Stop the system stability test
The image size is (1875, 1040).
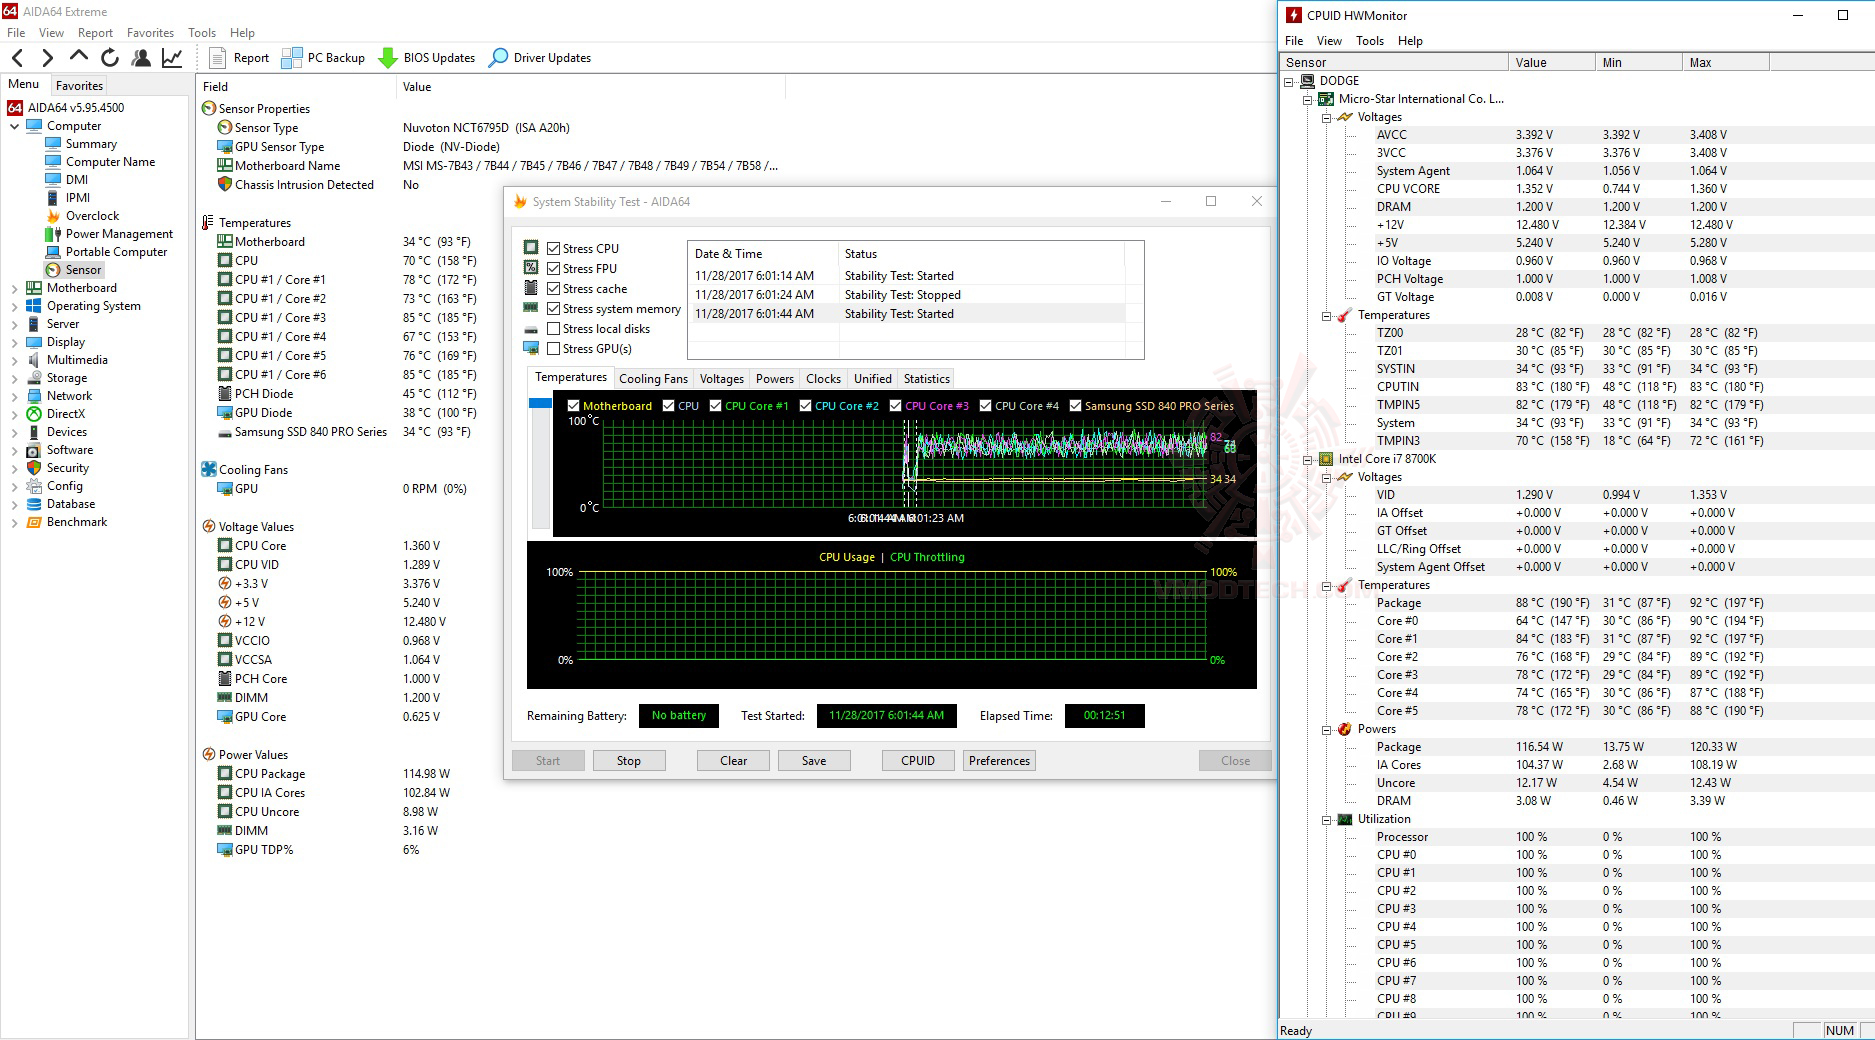[629, 761]
